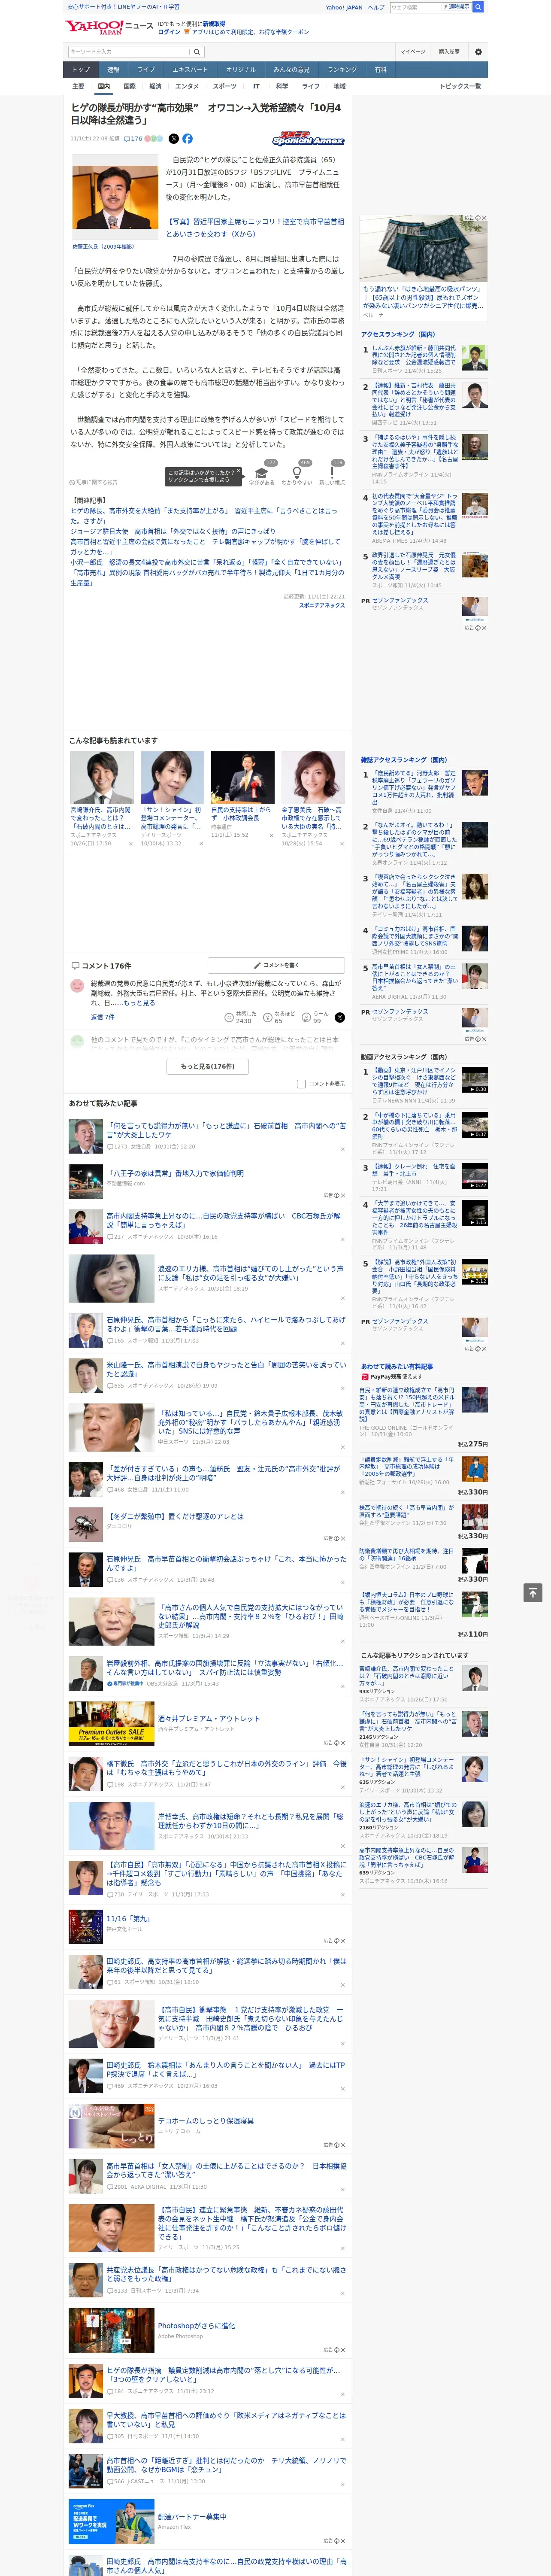The height and width of the screenshot is (2576, 551).
Task: Expand all comments with もっと見る(176件)
Action: pyautogui.click(x=208, y=1067)
